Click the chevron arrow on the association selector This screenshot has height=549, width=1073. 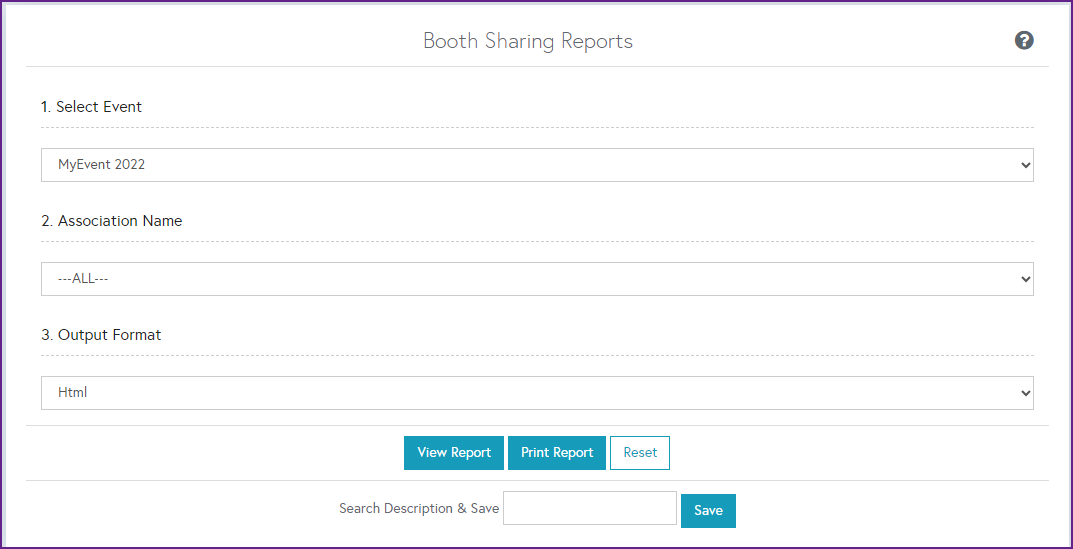point(1024,279)
